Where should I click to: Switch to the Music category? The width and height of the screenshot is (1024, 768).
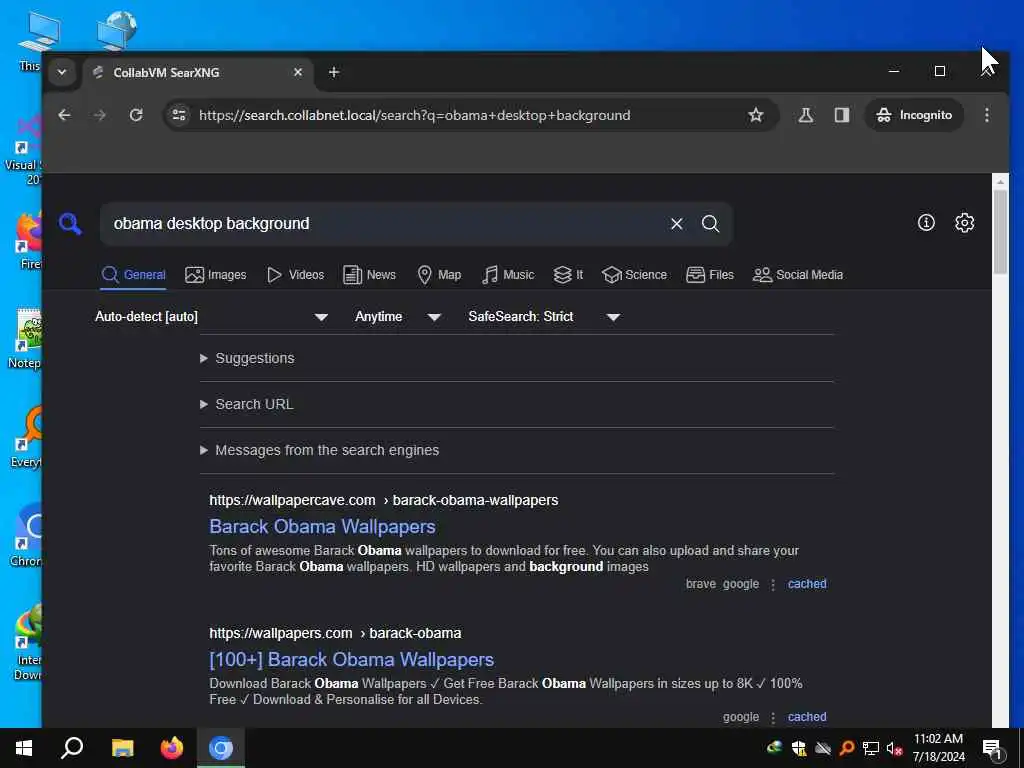pos(507,275)
